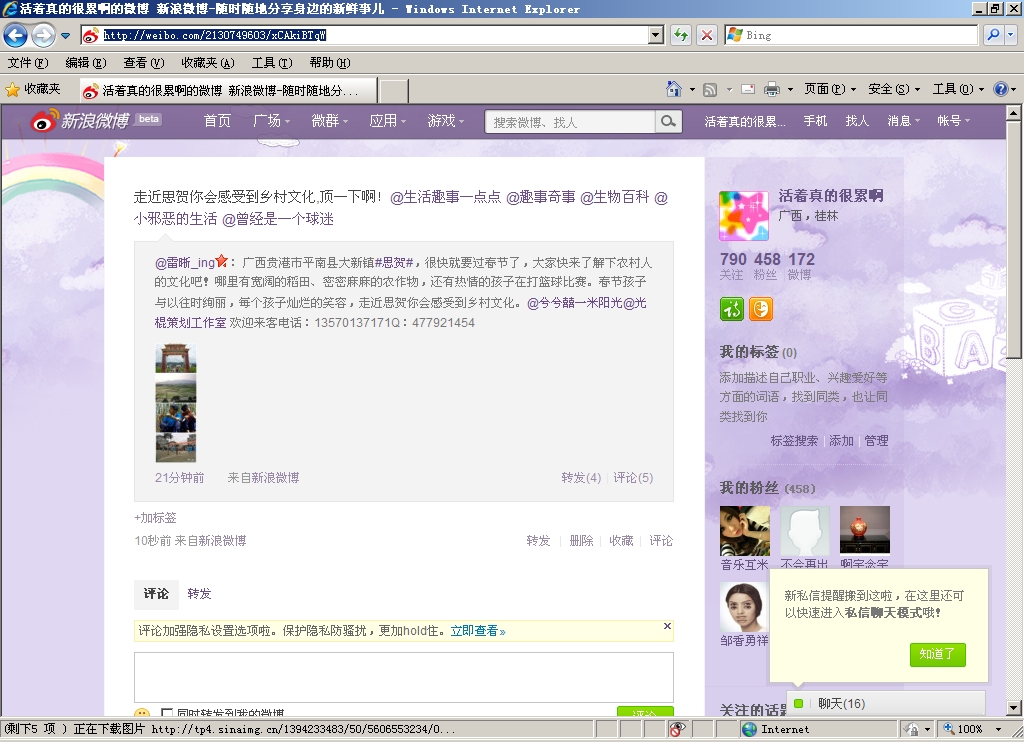Image resolution: width=1024 pixels, height=742 pixels.
Task: Click the Print icon in toolbar
Action: pyautogui.click(x=771, y=90)
